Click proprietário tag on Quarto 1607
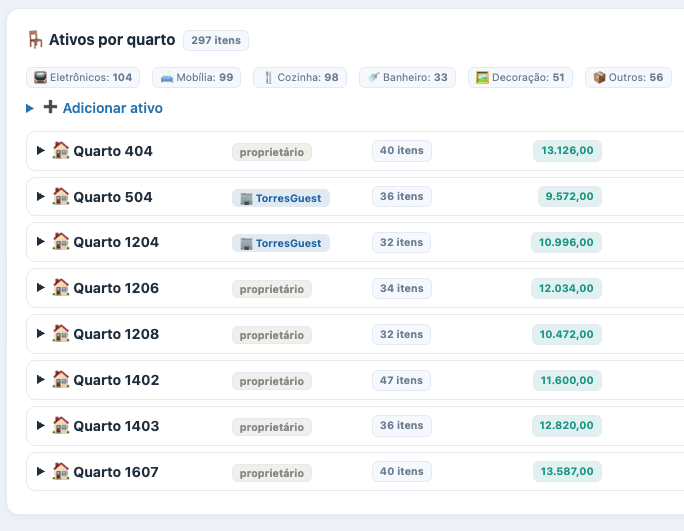684x531 pixels. (272, 473)
